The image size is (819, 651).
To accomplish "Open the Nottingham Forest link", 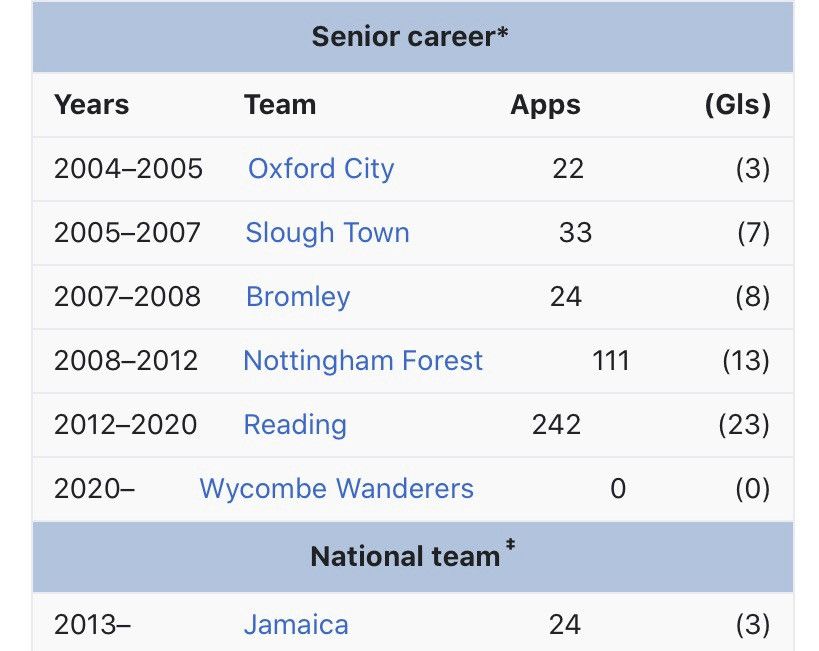I will [x=363, y=361].
